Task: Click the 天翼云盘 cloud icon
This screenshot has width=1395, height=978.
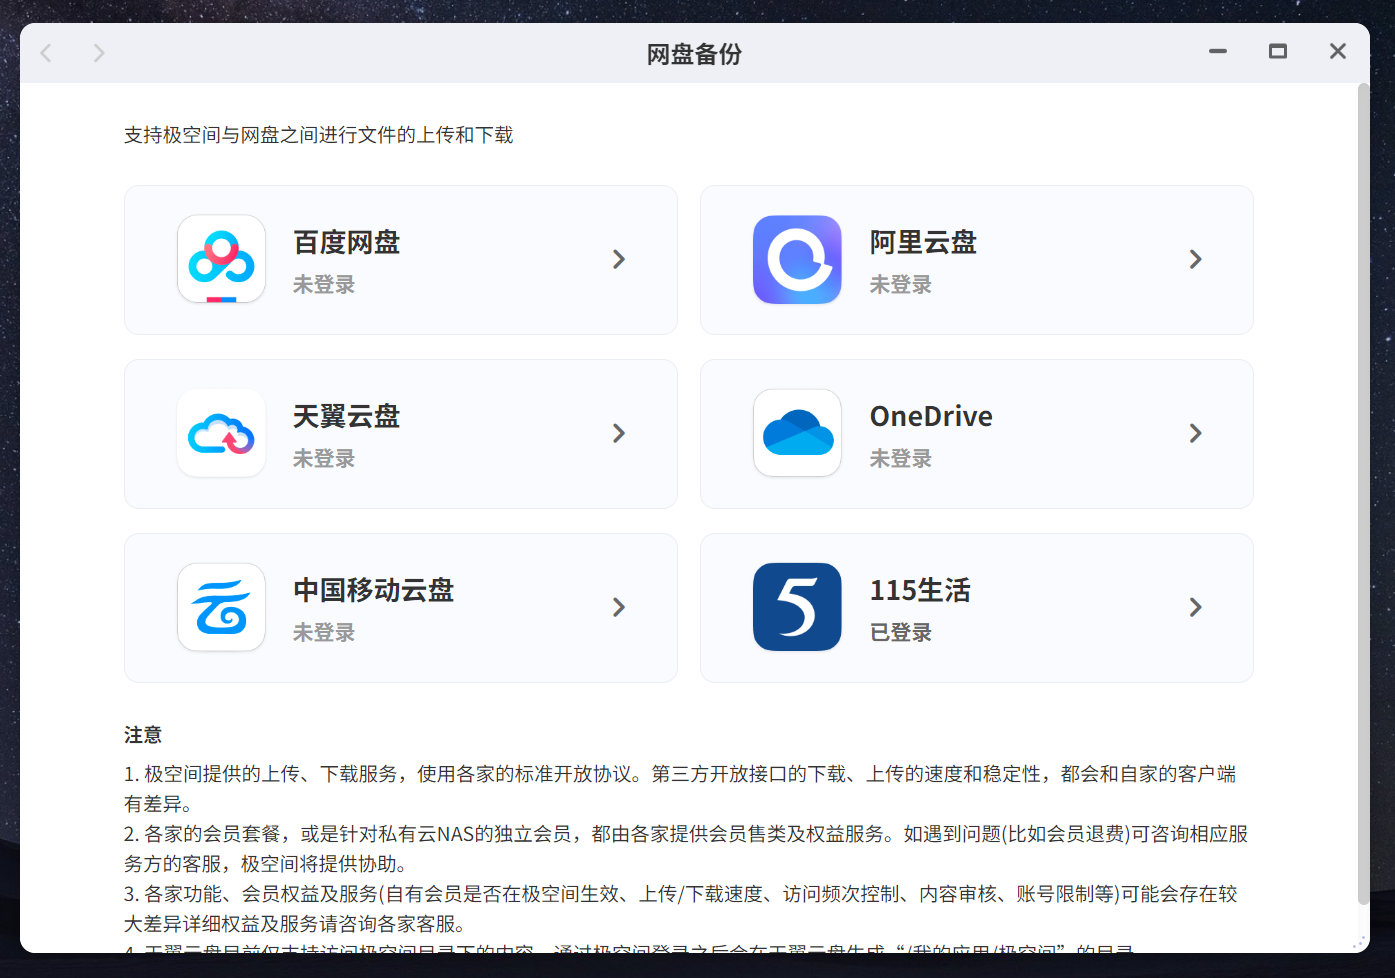Action: (221, 433)
